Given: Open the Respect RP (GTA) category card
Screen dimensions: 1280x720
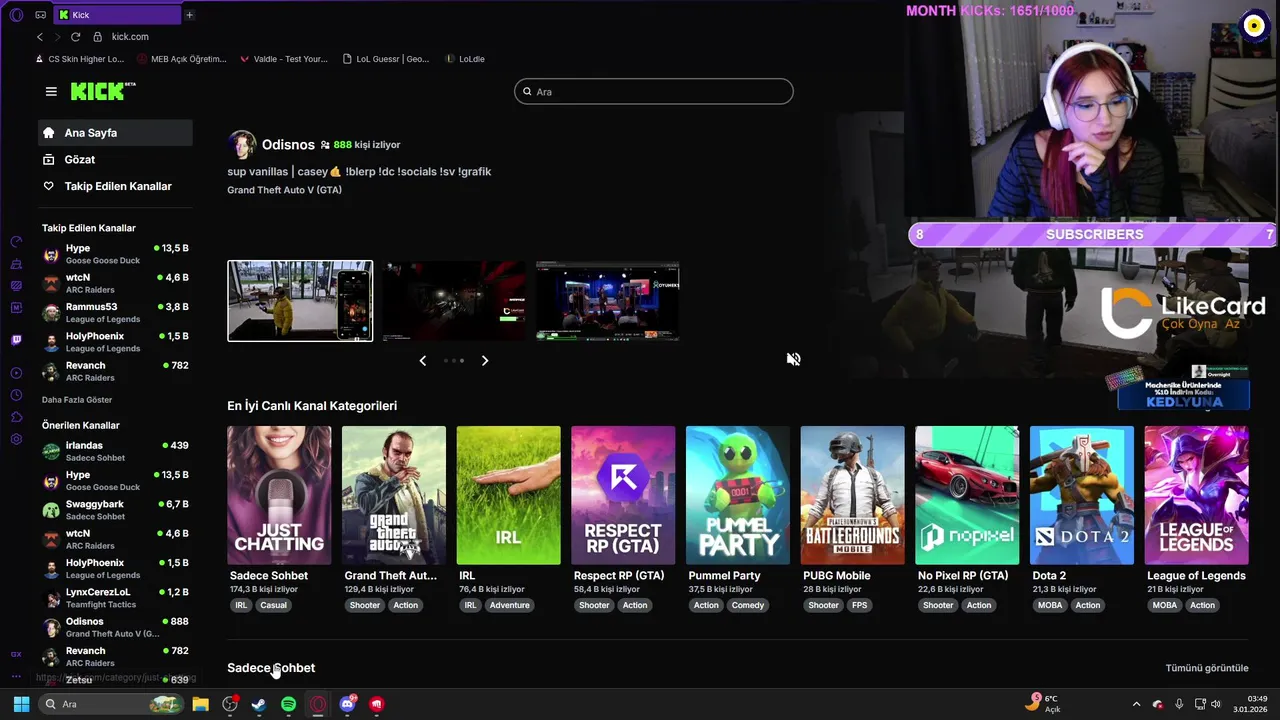Looking at the screenshot, I should (x=623, y=495).
